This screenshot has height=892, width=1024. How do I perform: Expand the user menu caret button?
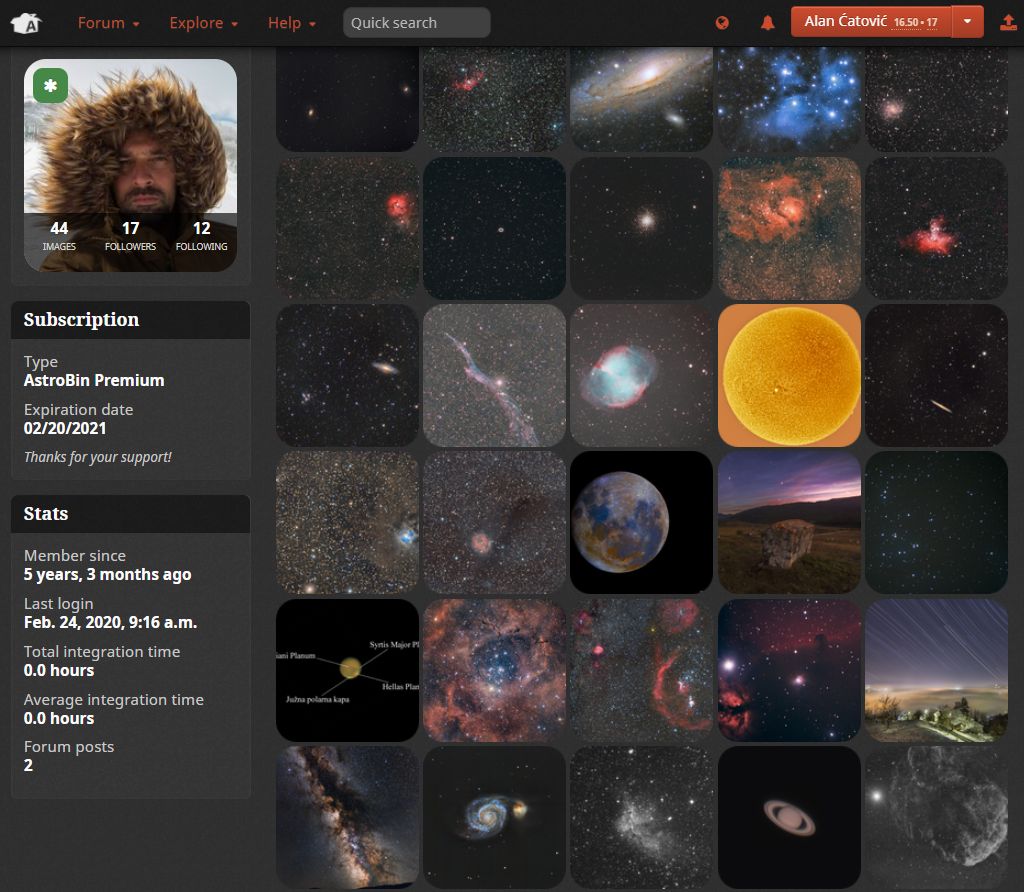tap(967, 22)
